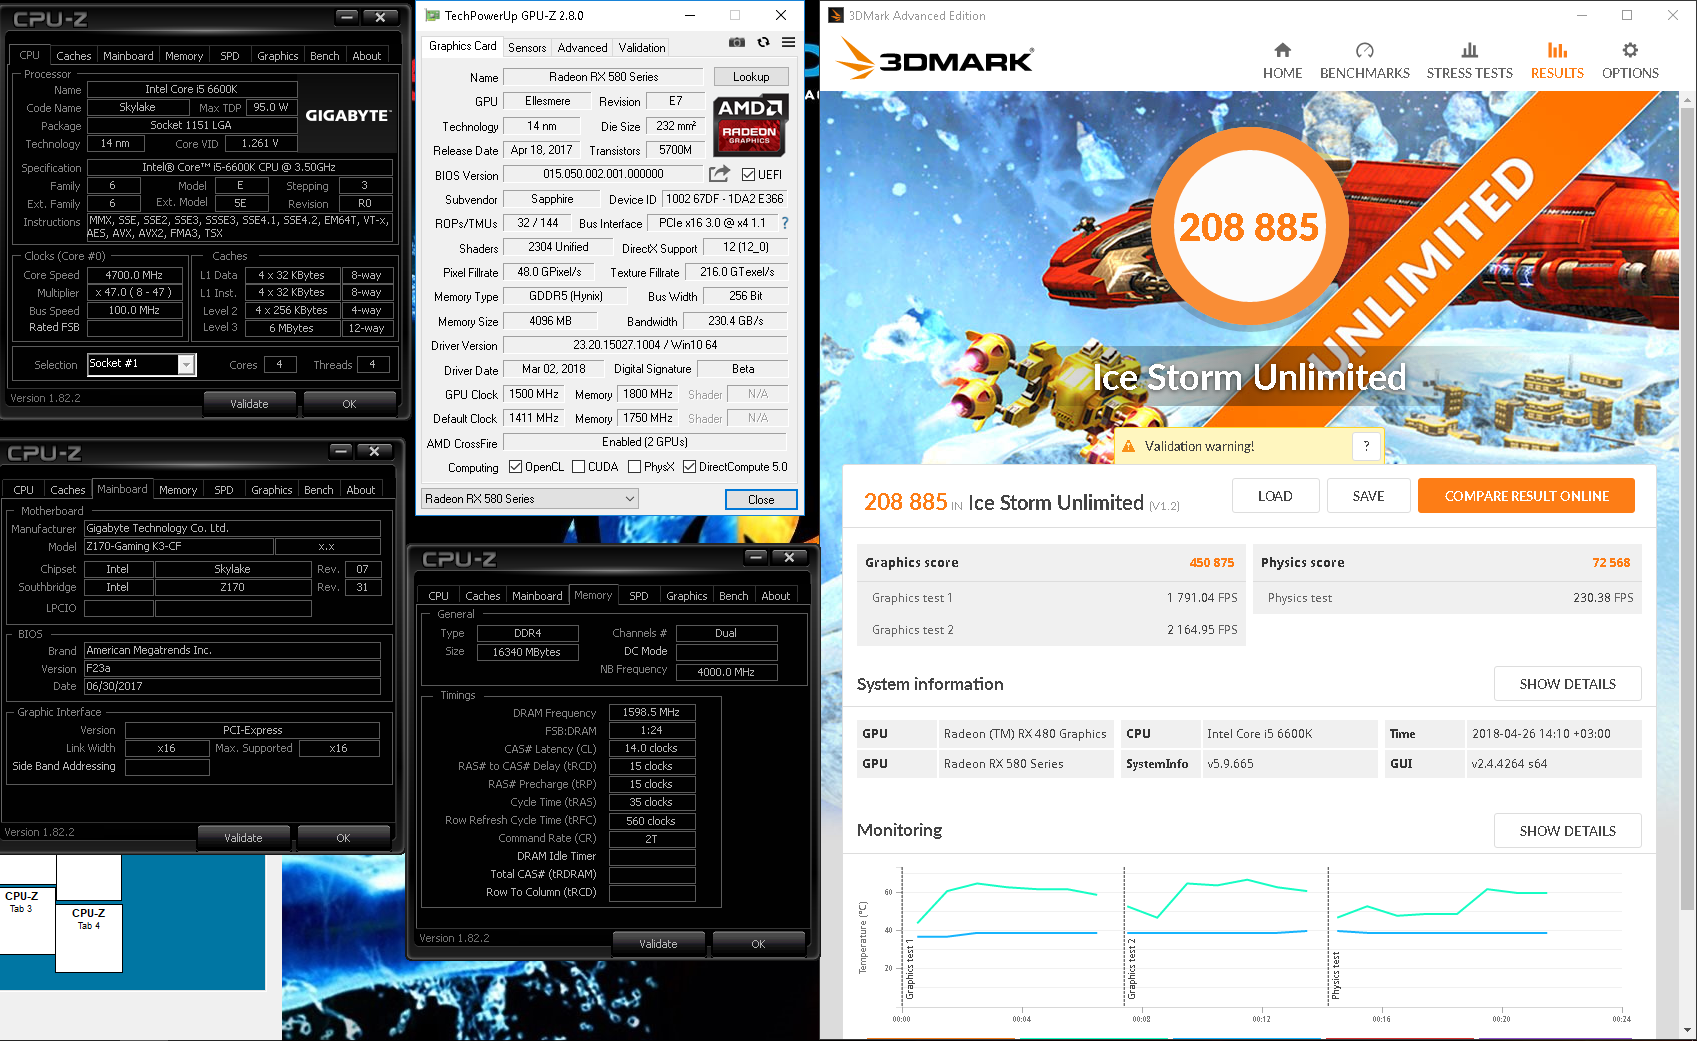
Task: Toggle the DirectCompute 5.0 checkbox
Action: pyautogui.click(x=689, y=467)
